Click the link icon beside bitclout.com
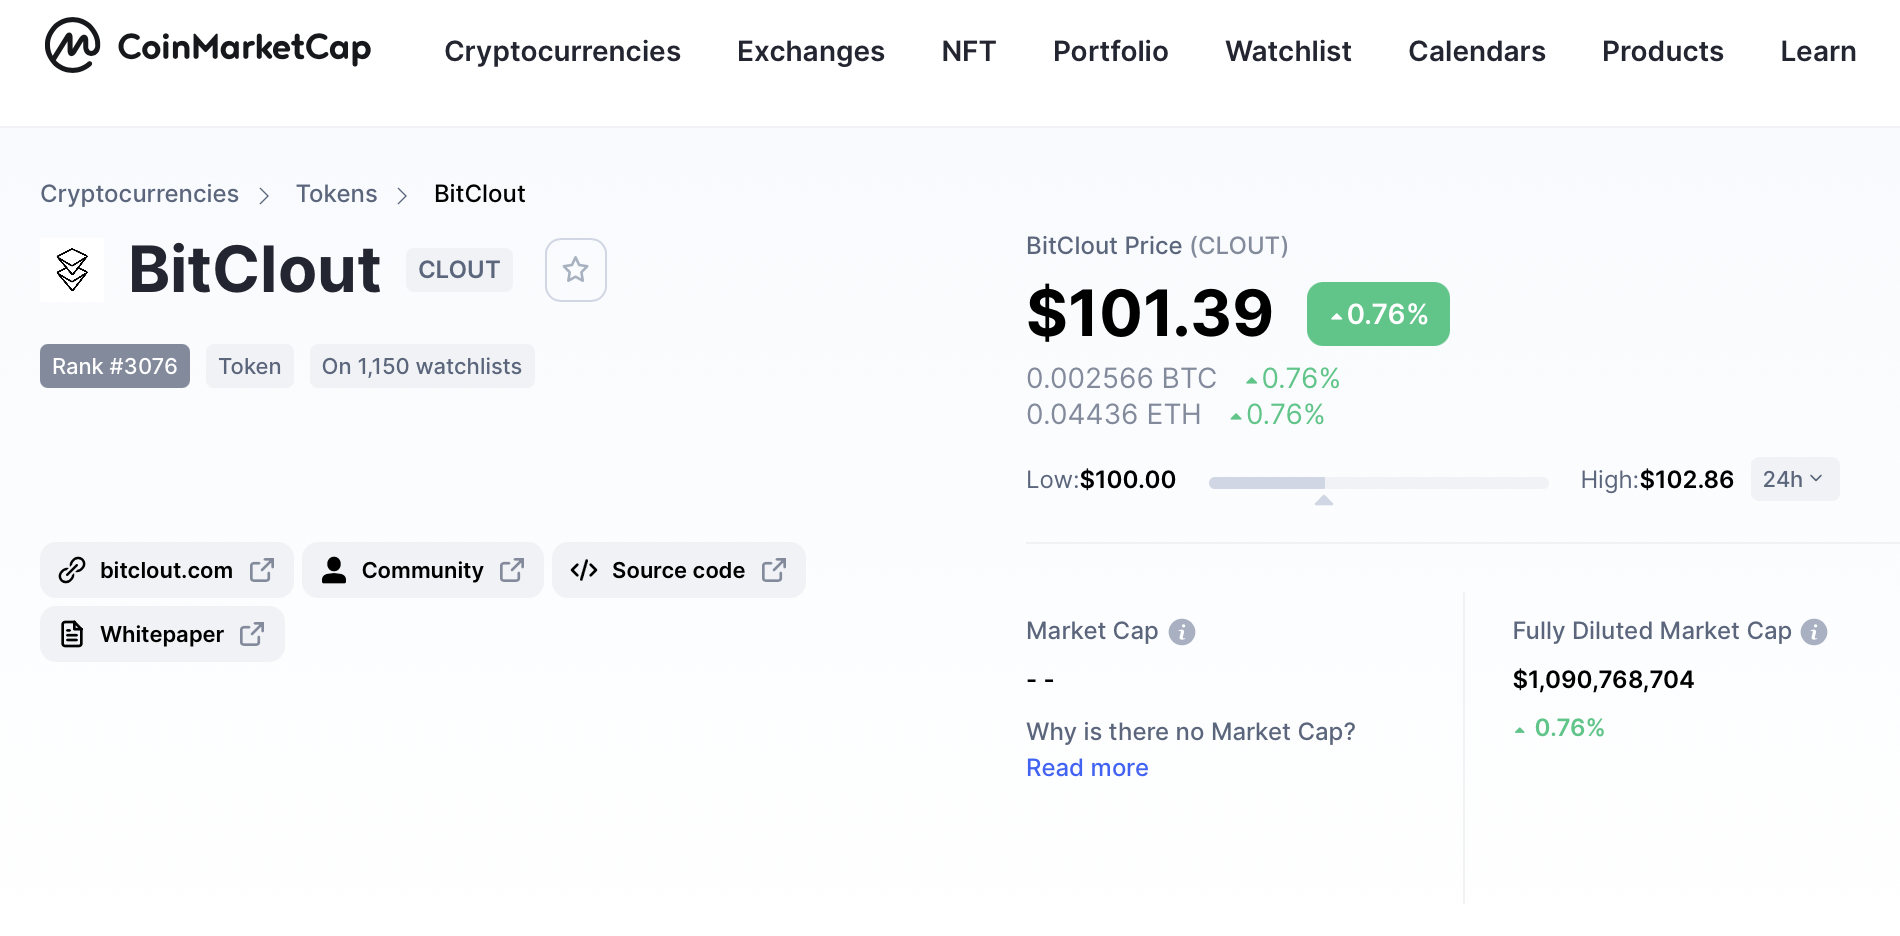 click(x=72, y=570)
